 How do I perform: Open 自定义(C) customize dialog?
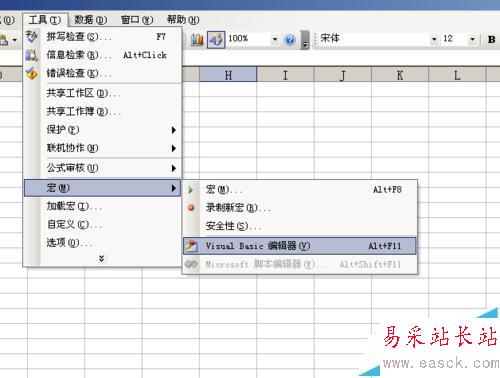(103, 224)
